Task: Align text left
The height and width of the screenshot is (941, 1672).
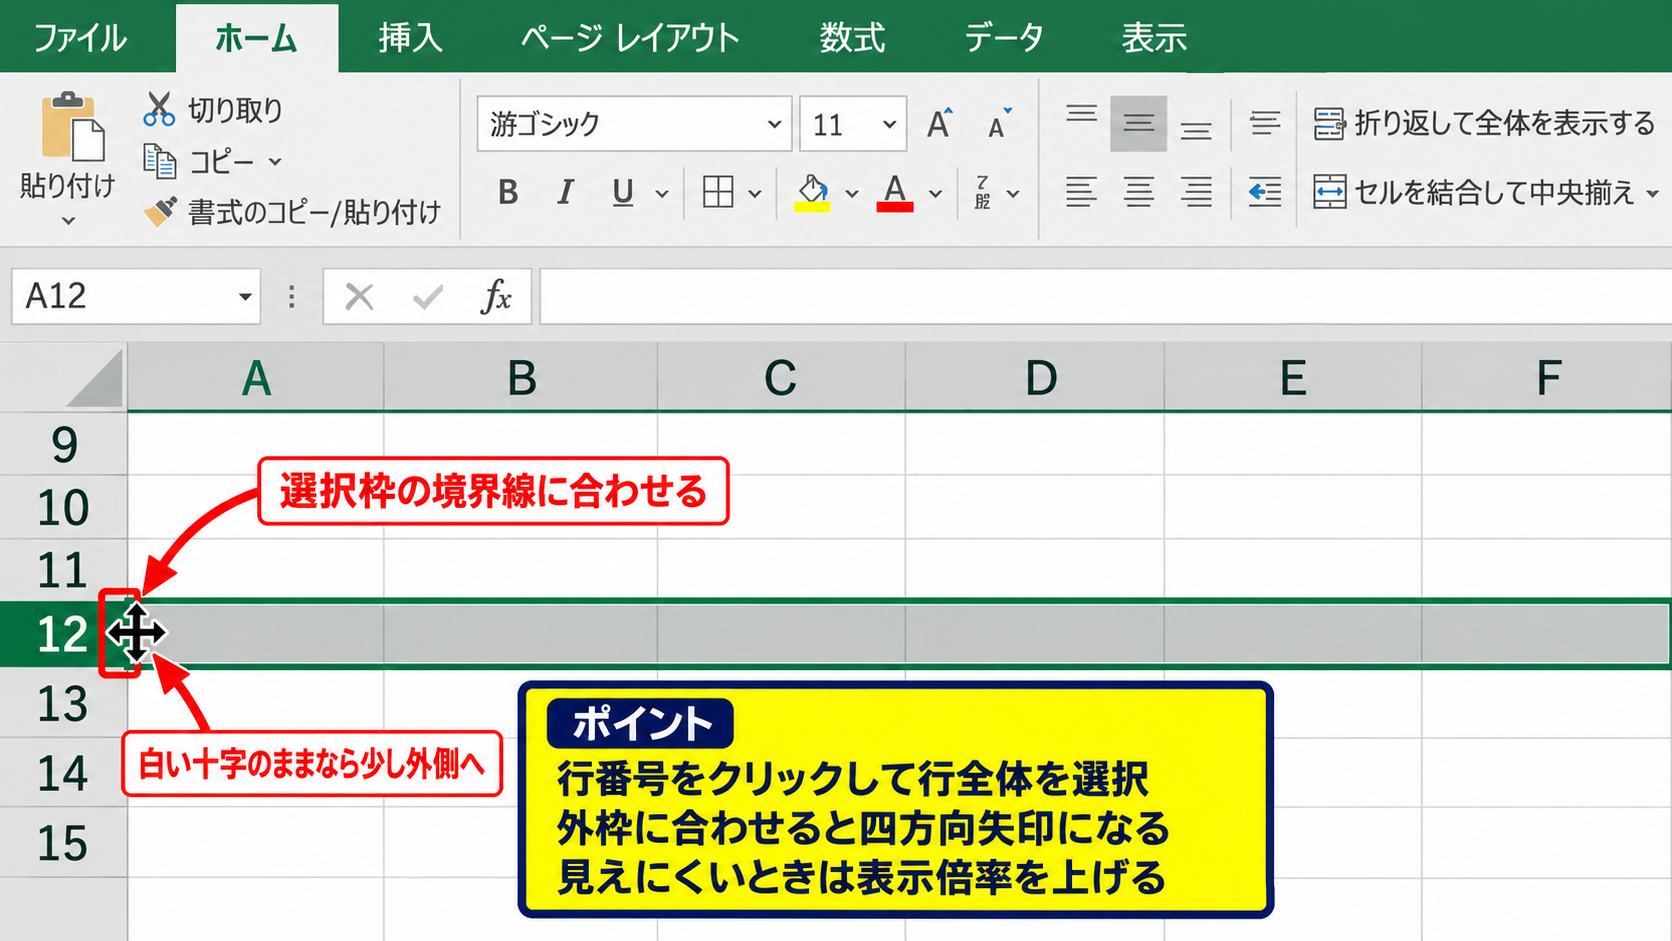Action: tap(1081, 192)
